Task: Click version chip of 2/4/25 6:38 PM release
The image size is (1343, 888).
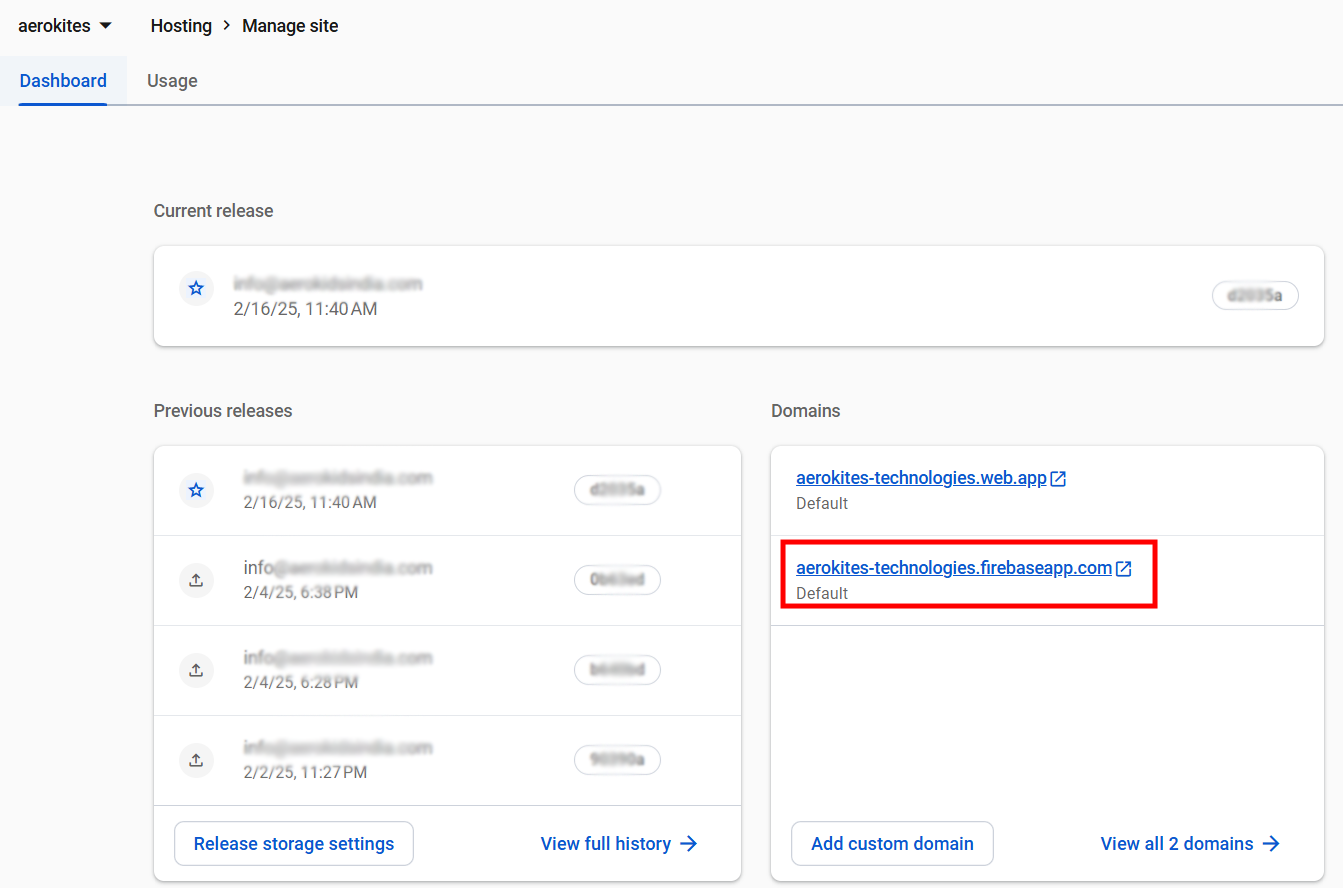Action: tap(617, 580)
